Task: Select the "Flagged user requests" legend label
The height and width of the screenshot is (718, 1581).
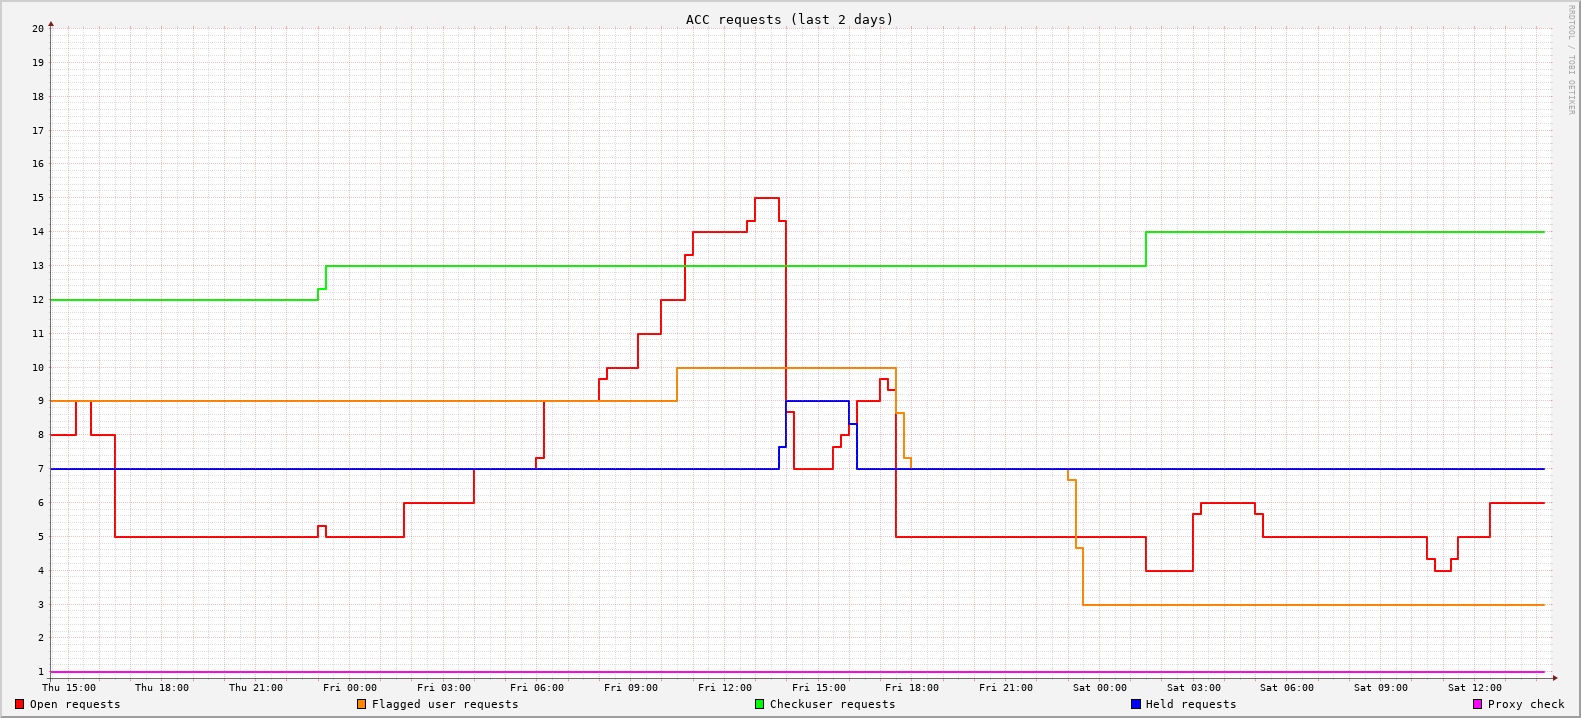Action: 444,704
